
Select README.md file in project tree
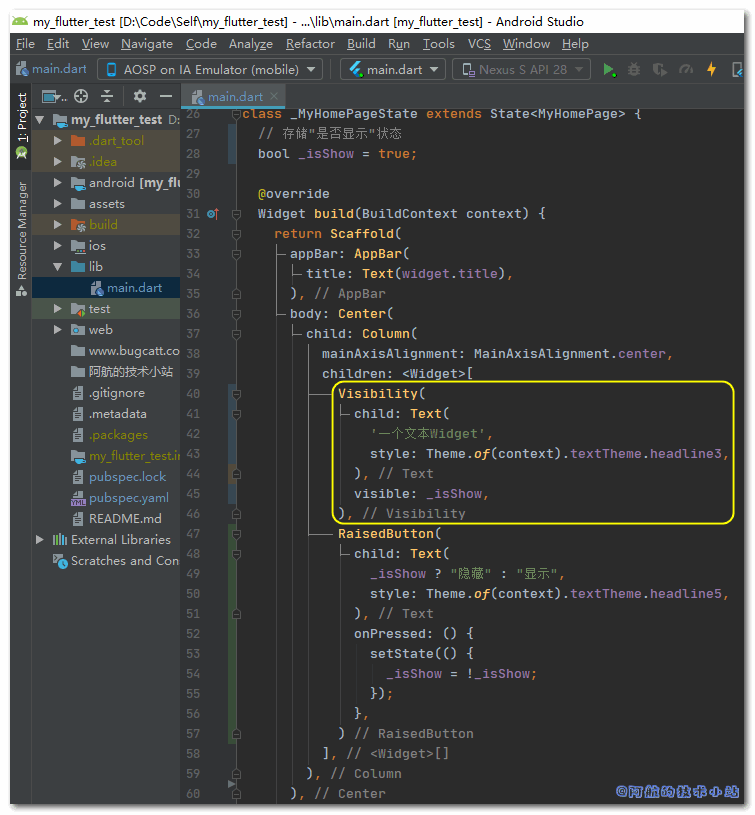[124, 519]
